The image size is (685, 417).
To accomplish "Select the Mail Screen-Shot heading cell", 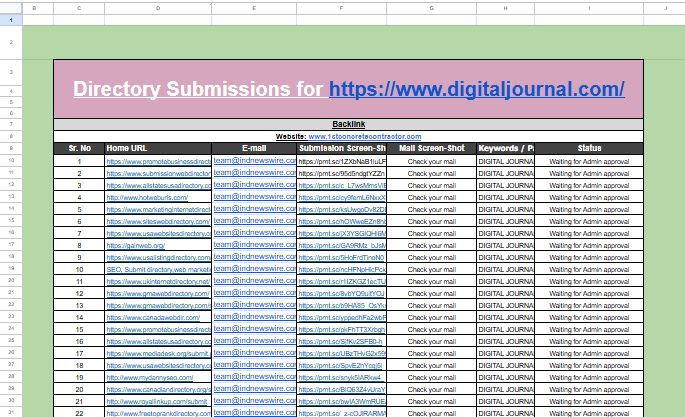I will pos(432,148).
